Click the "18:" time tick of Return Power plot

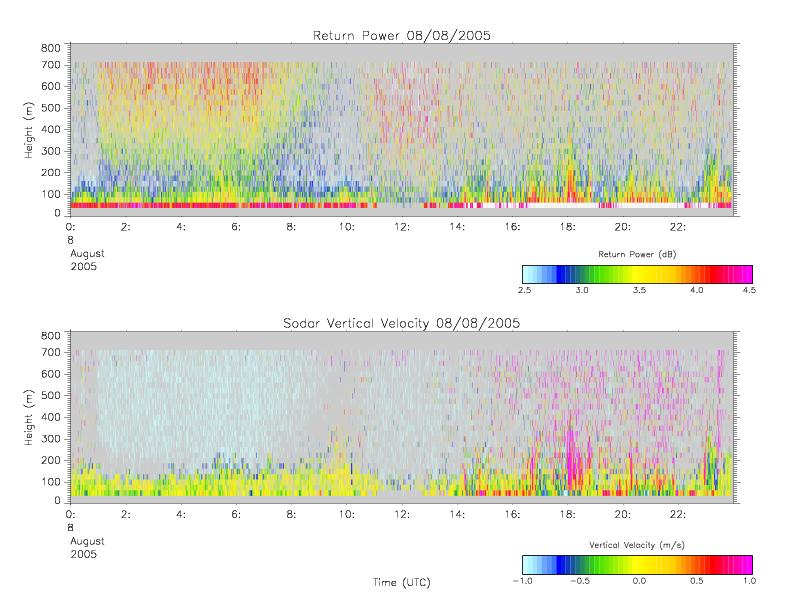(x=568, y=227)
